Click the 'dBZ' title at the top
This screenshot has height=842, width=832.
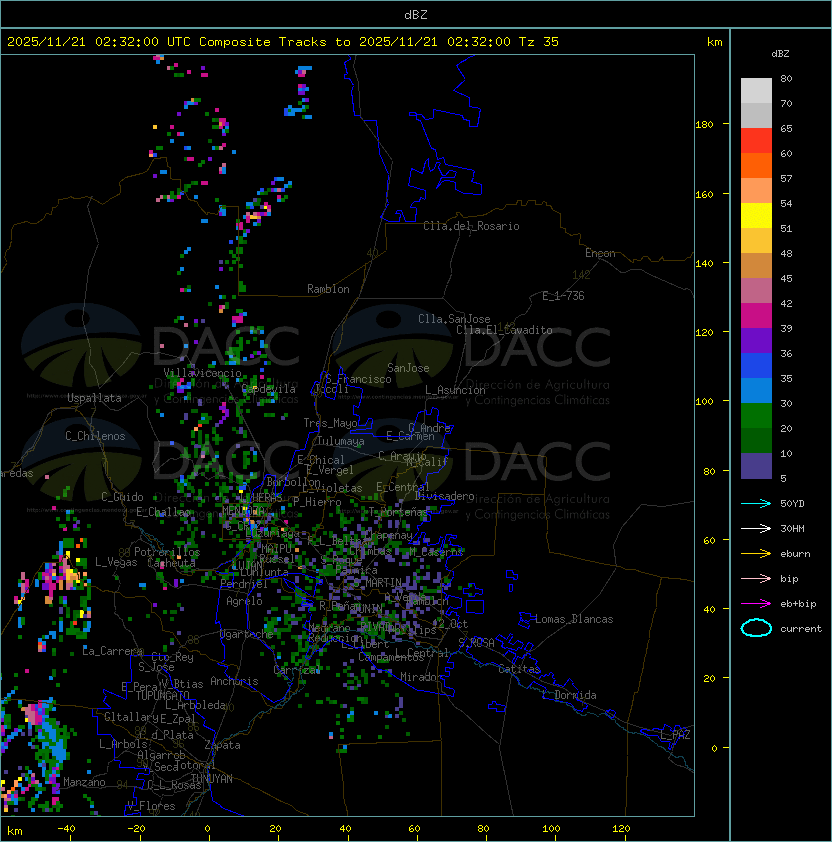pyautogui.click(x=416, y=14)
